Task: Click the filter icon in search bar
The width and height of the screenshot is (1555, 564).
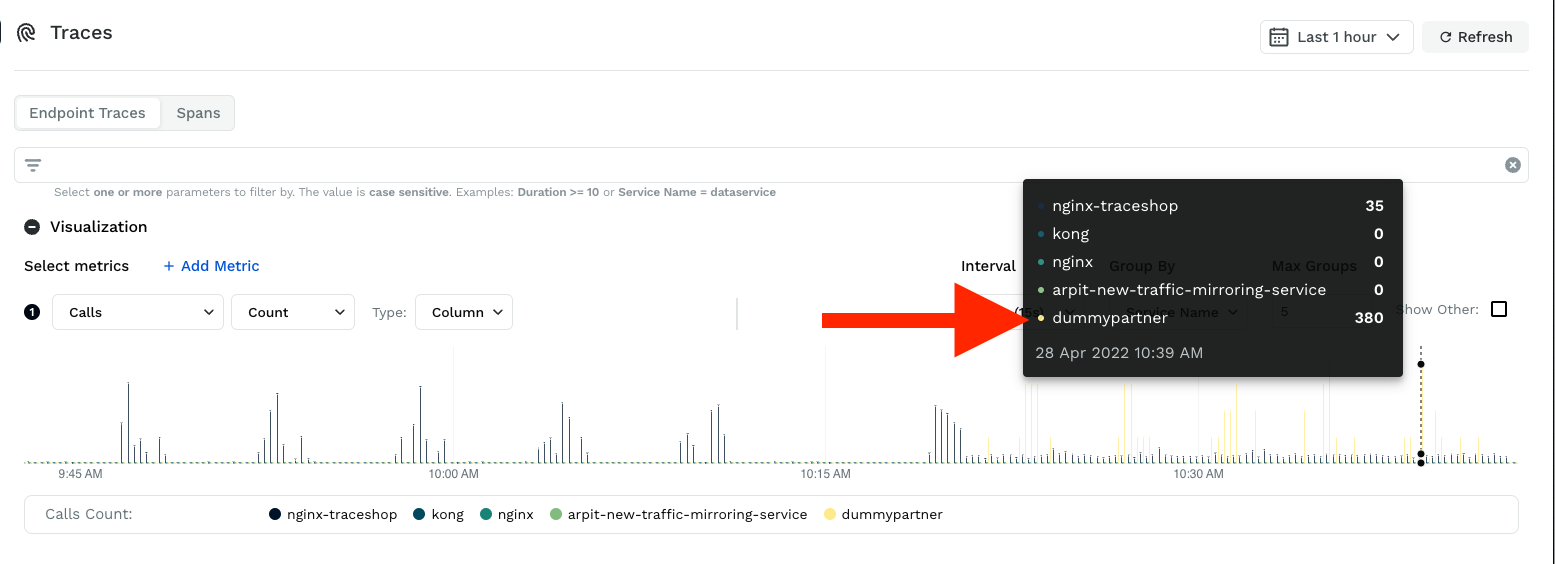Action: [x=33, y=165]
